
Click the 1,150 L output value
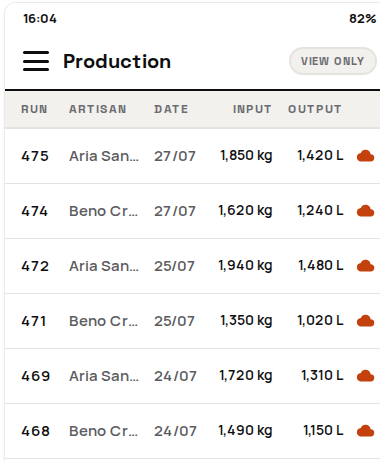(x=323, y=430)
